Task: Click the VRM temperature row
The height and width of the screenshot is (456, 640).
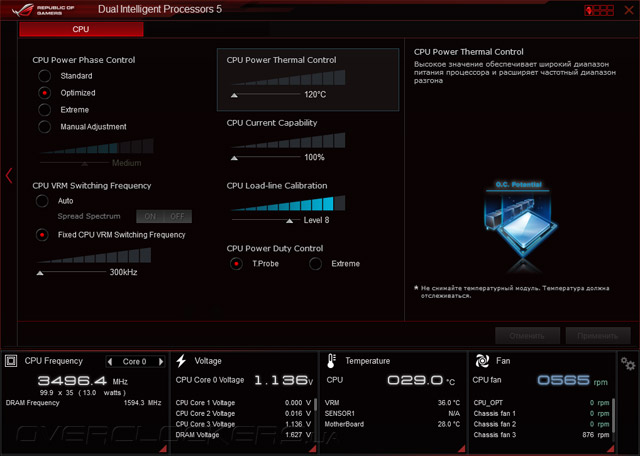Action: click(392, 403)
